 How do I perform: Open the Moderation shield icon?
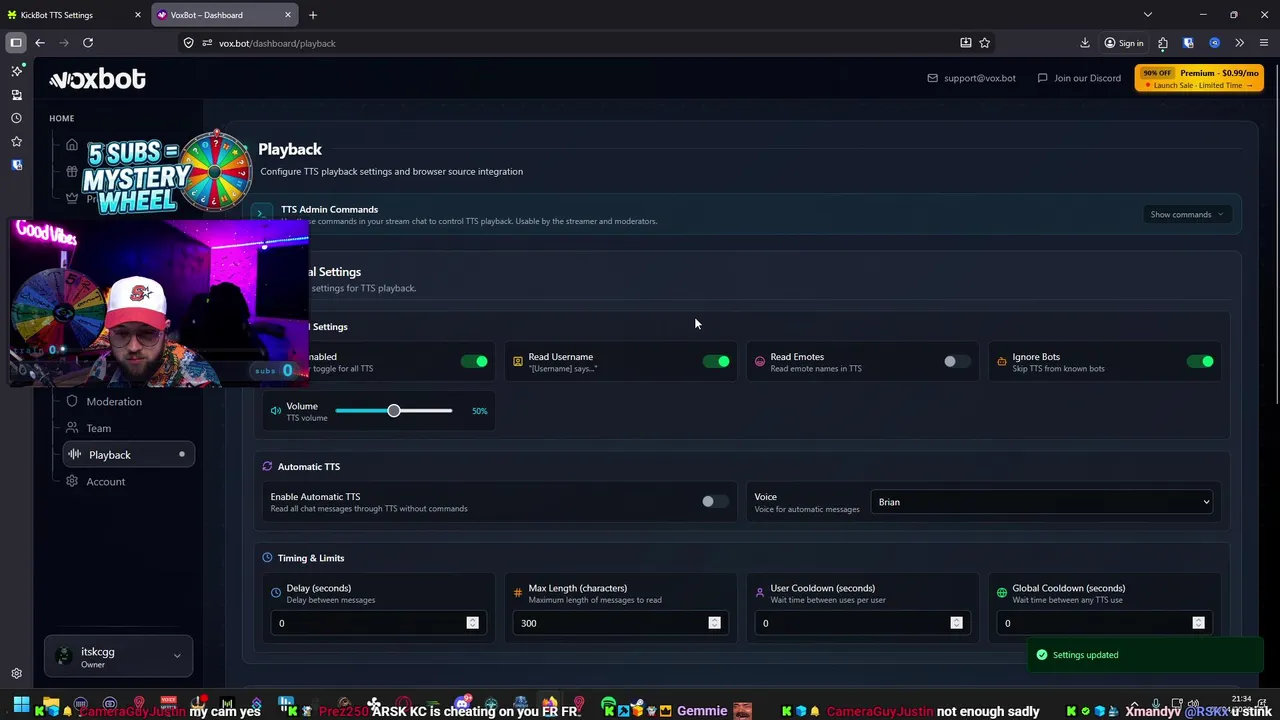pyautogui.click(x=72, y=401)
